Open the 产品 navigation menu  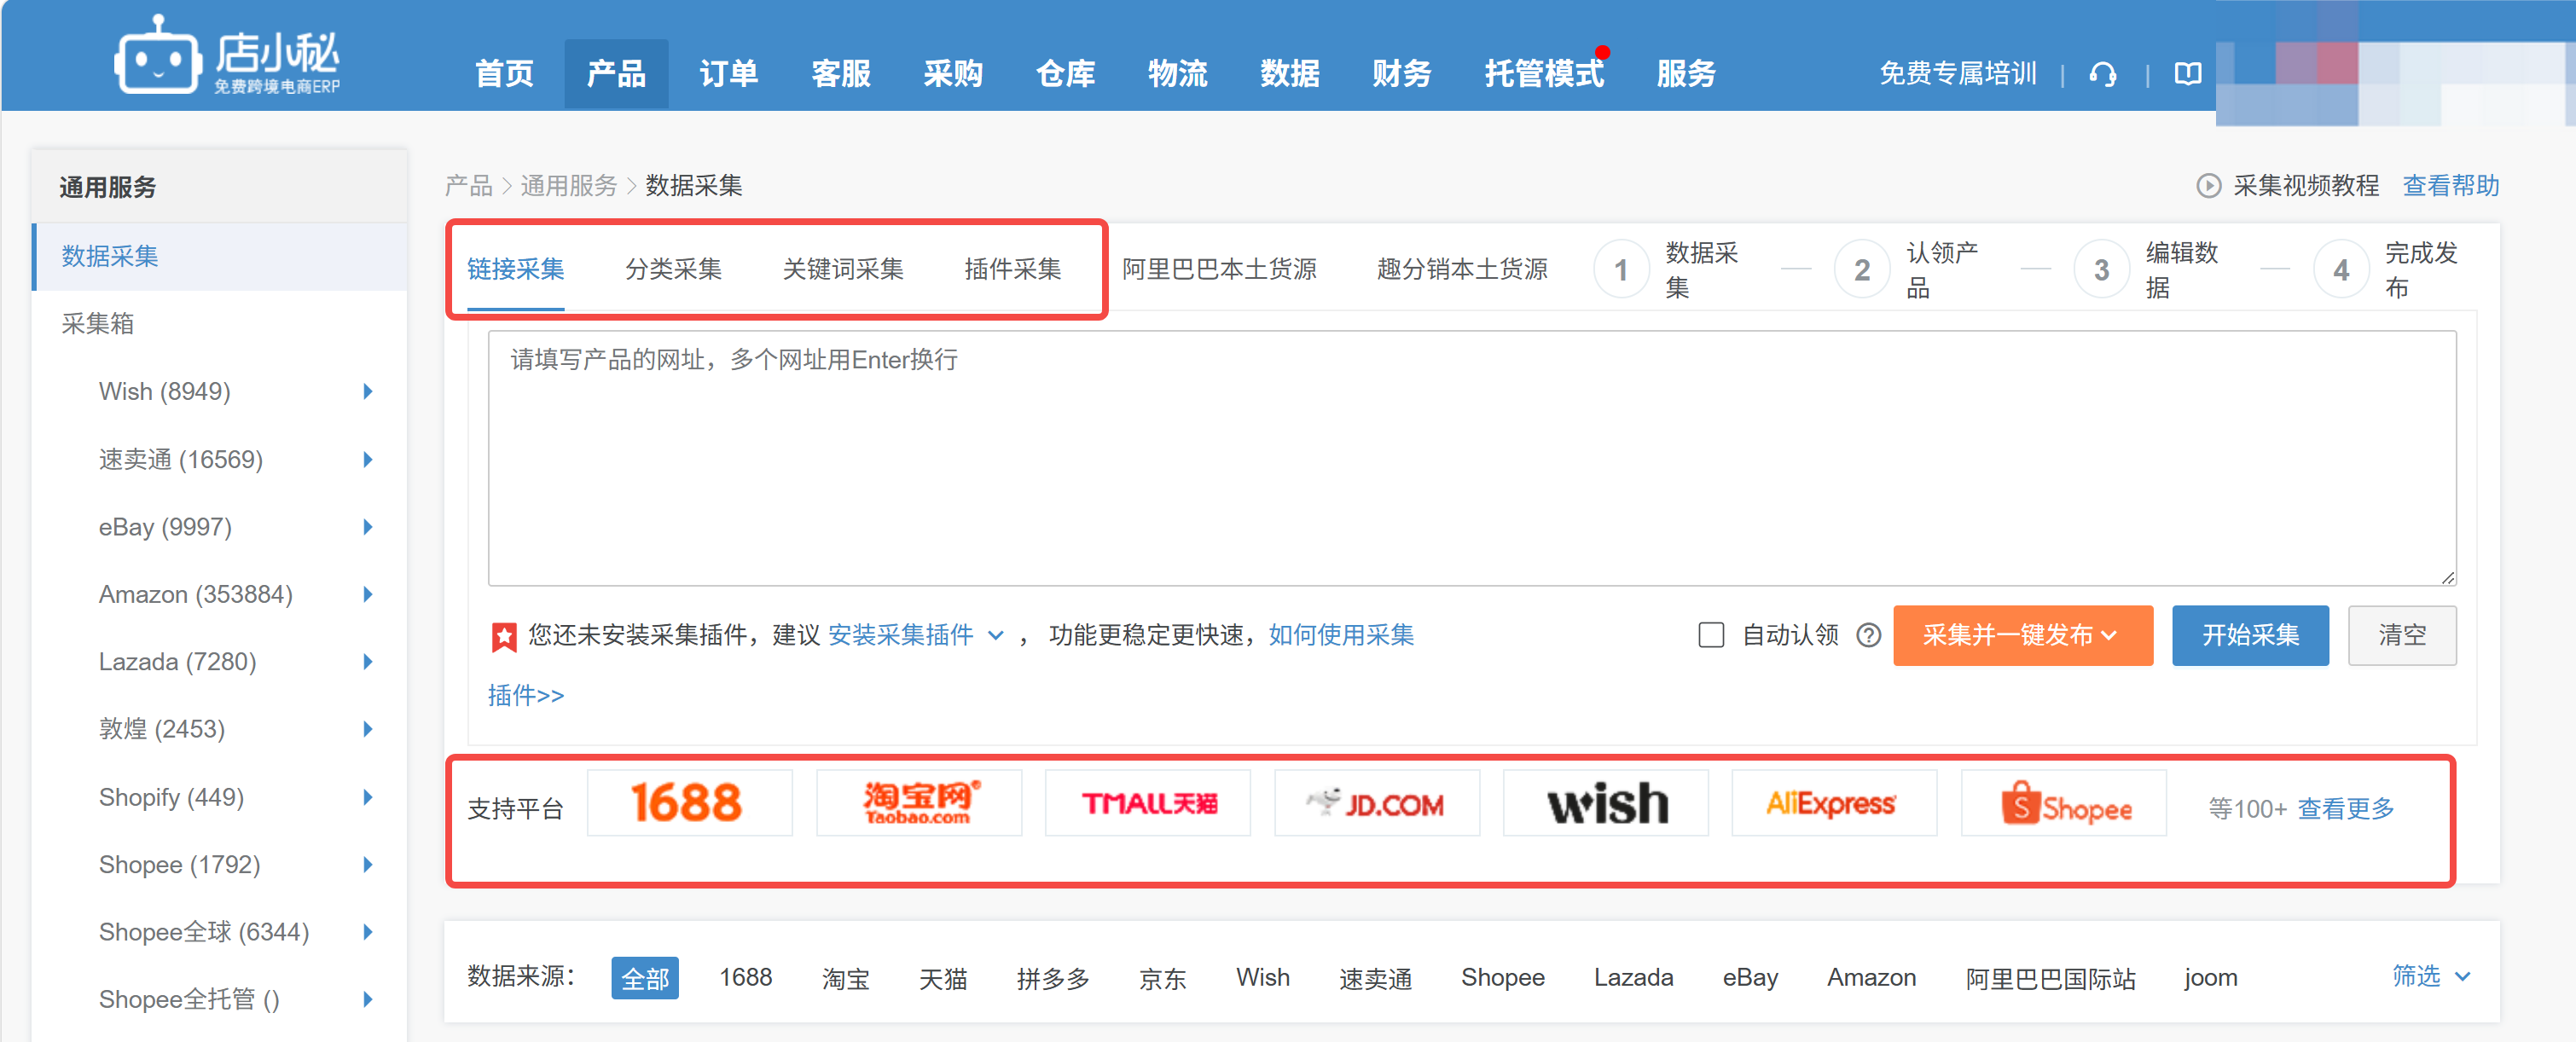click(x=616, y=73)
